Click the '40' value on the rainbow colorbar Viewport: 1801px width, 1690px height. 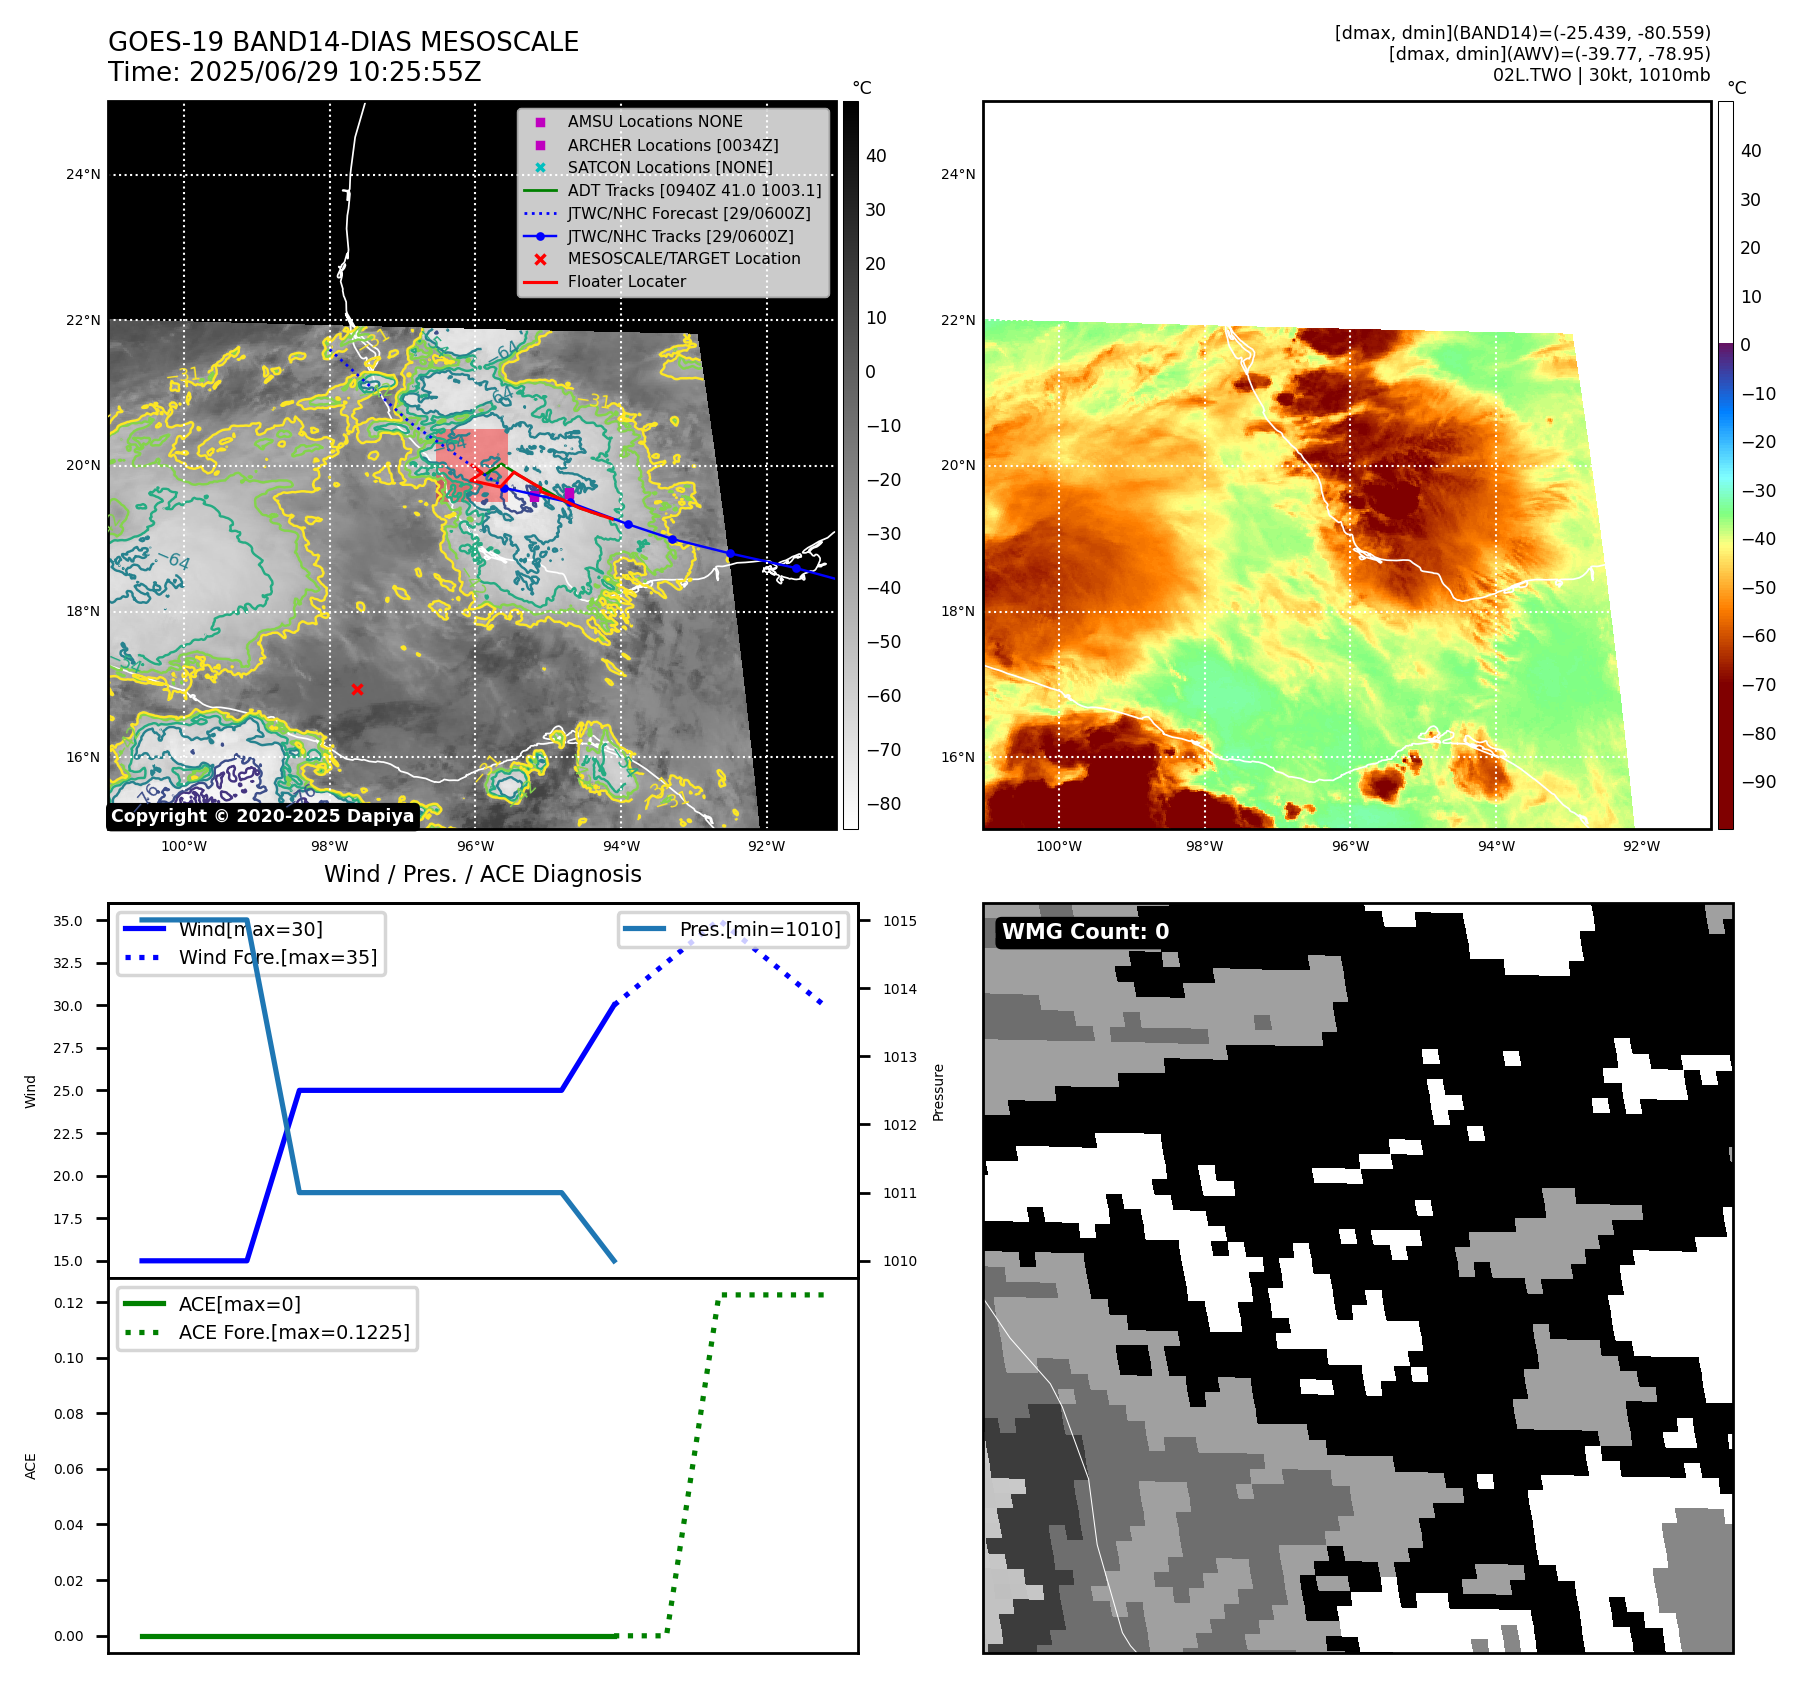1751,151
